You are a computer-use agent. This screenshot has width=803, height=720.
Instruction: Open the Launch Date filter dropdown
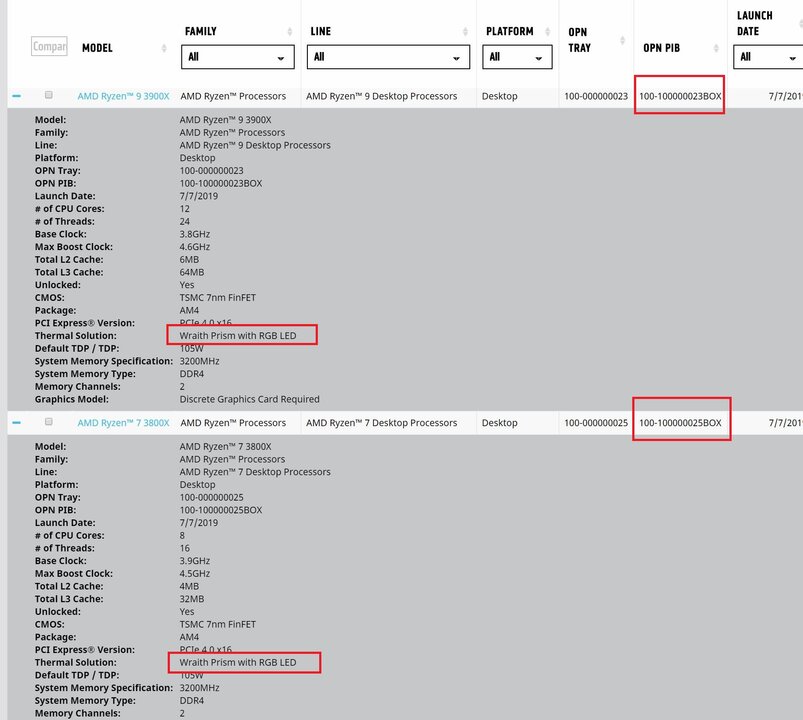click(x=768, y=57)
